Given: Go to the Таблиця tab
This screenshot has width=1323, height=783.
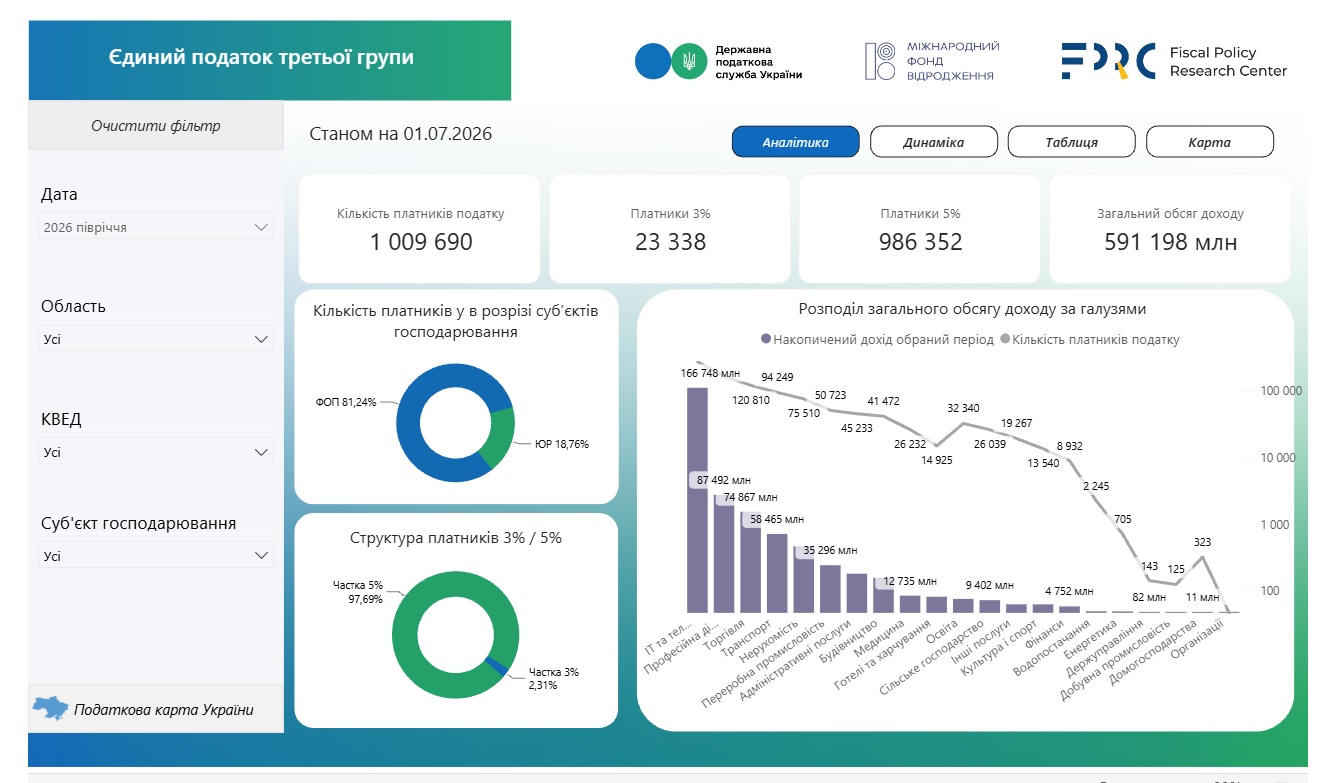Looking at the screenshot, I should (1071, 142).
